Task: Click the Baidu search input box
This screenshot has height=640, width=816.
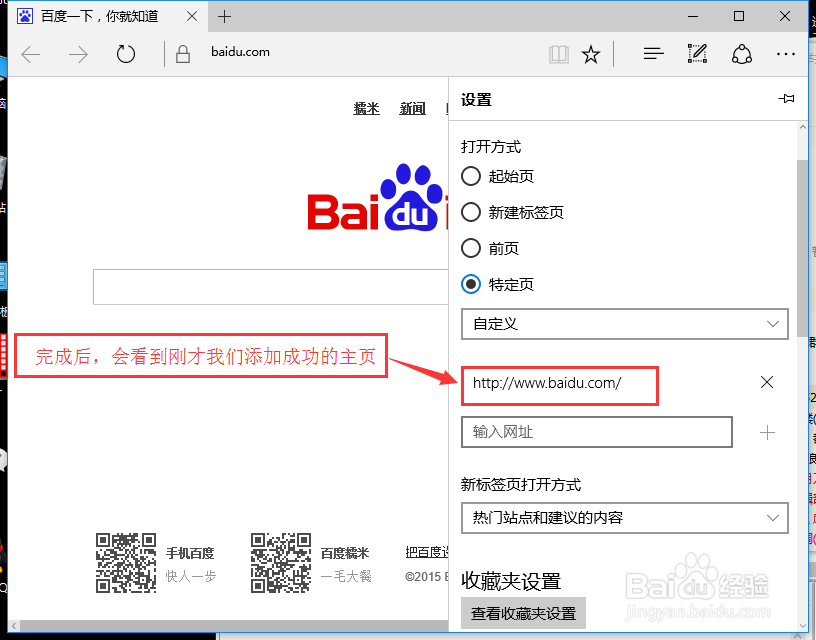Action: [x=271, y=287]
